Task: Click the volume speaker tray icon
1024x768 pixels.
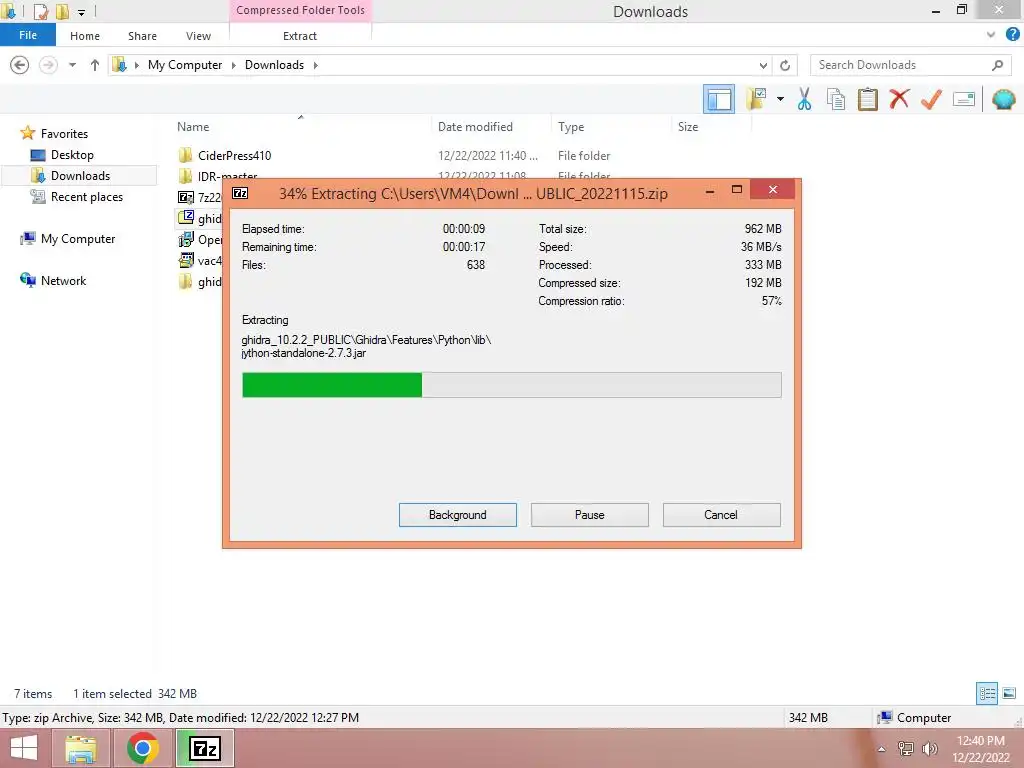Action: 929,749
